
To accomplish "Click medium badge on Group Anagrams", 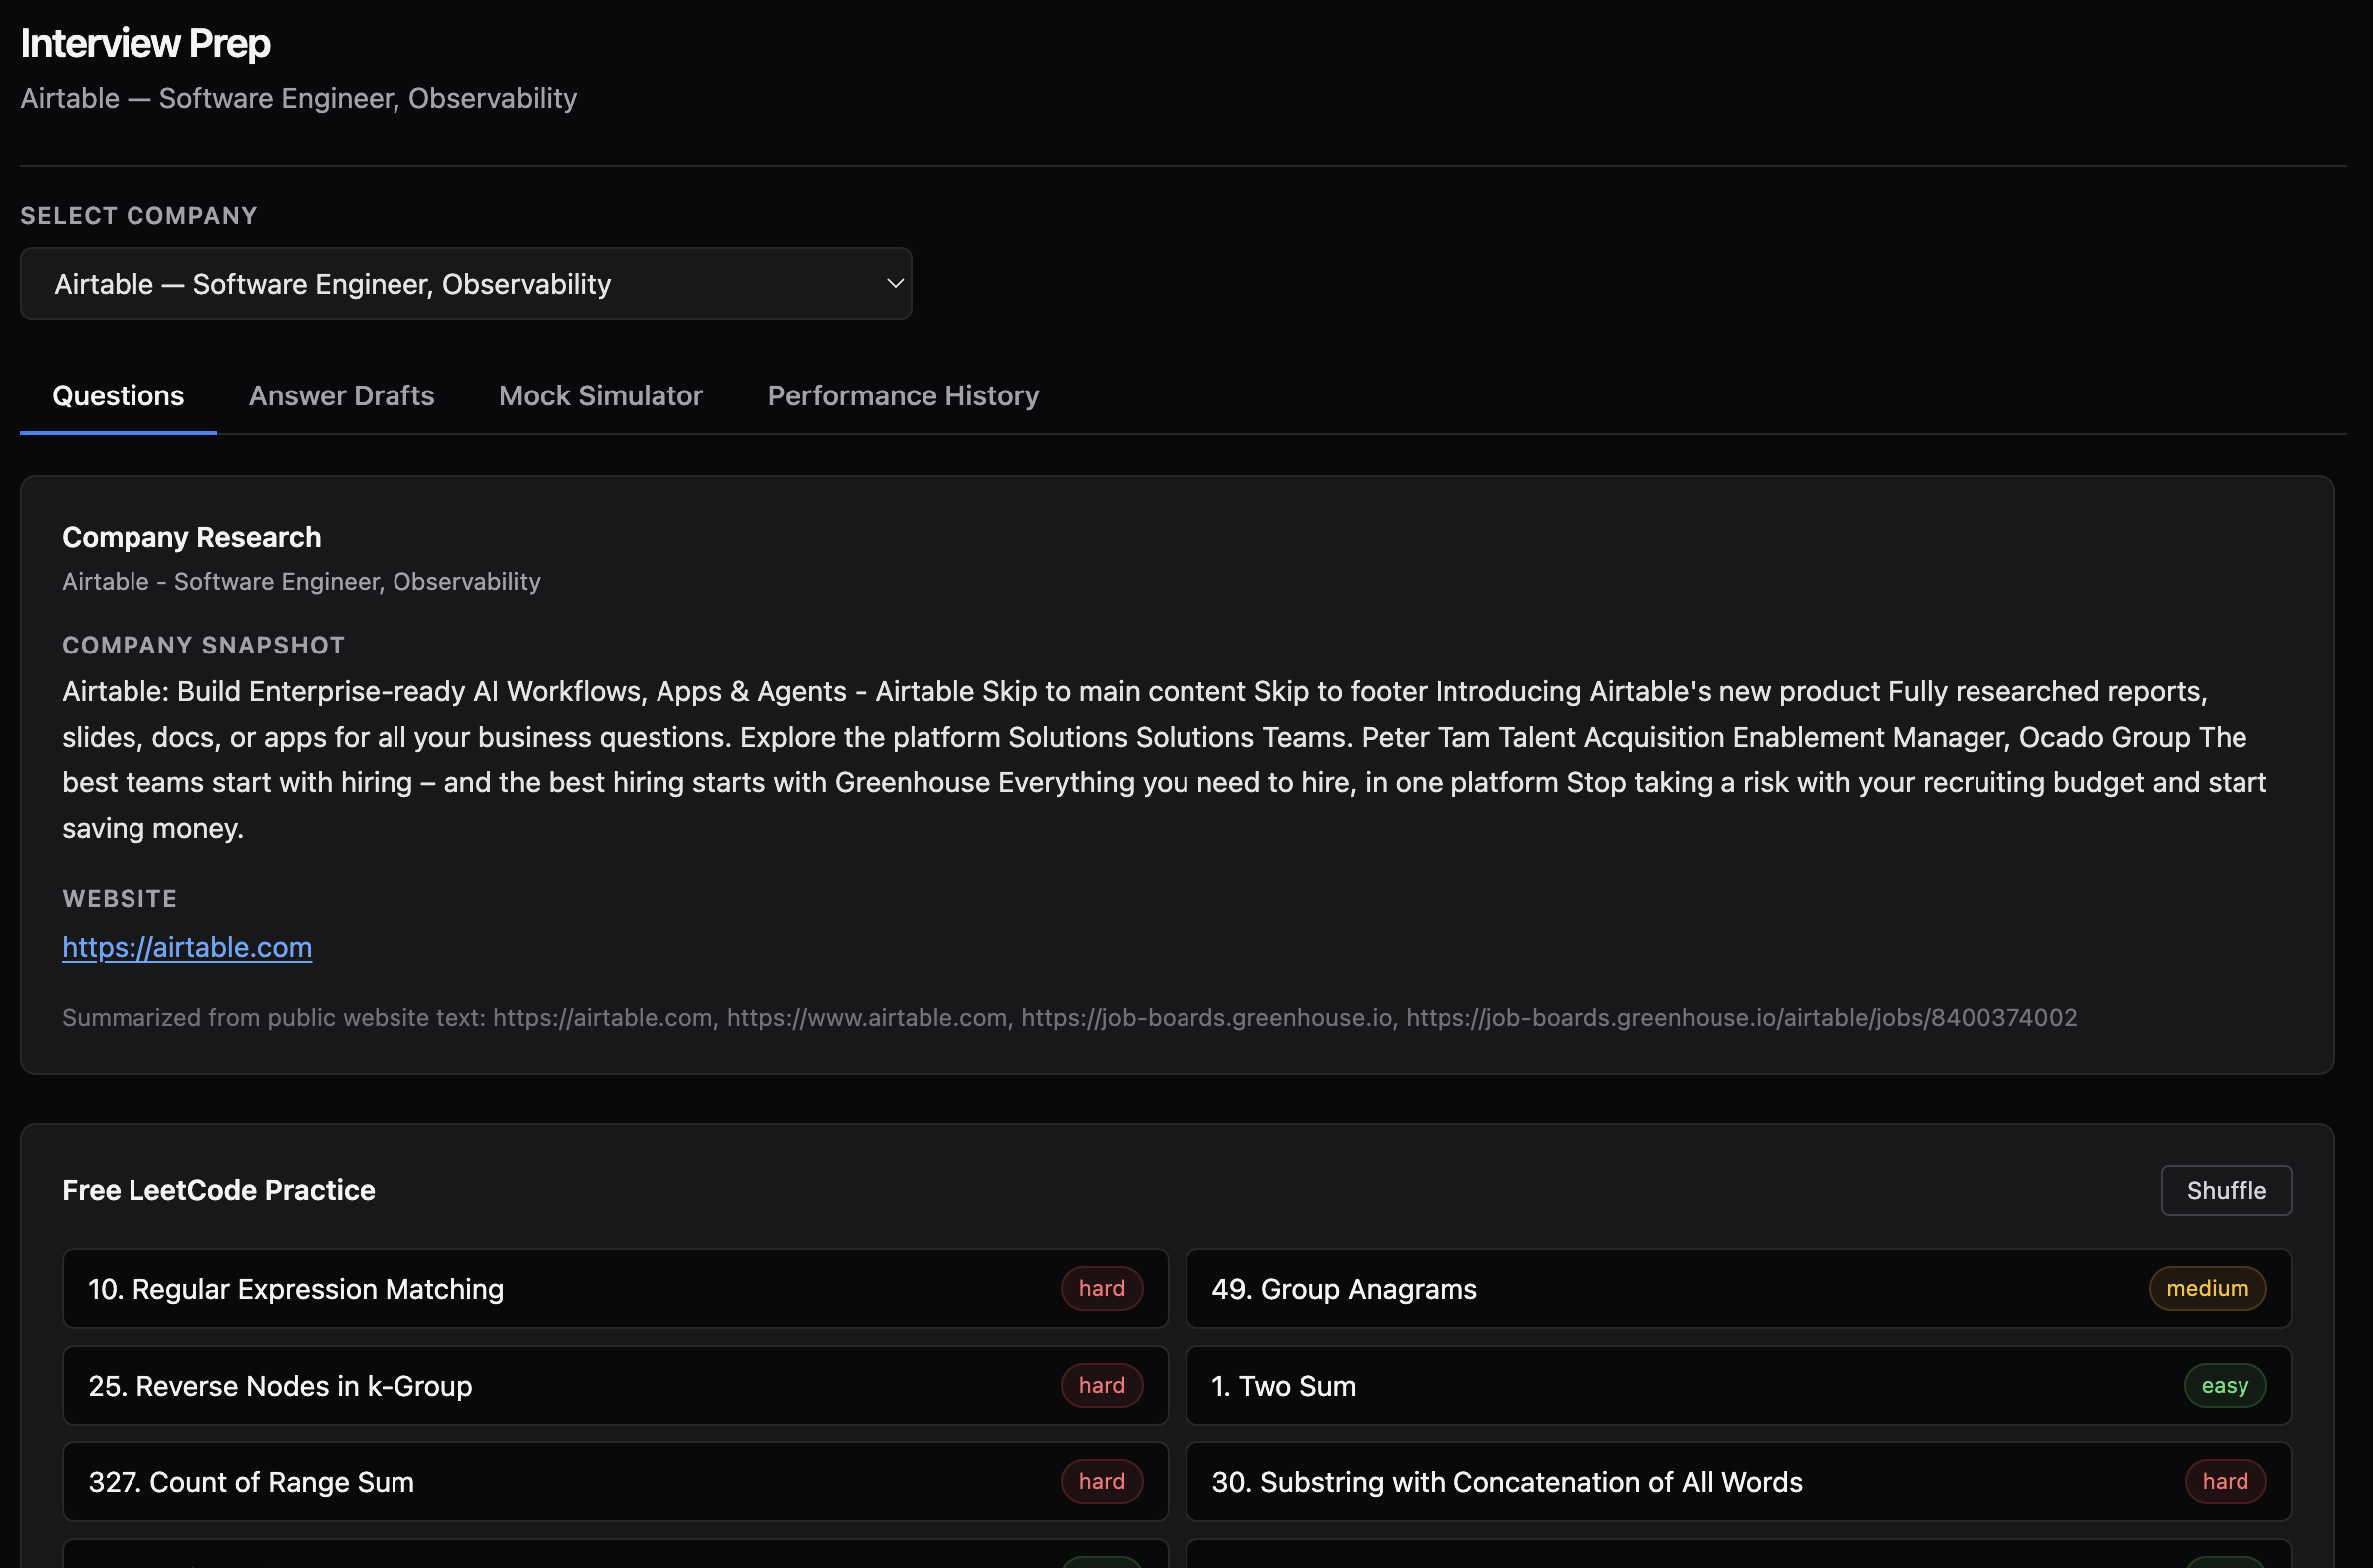I will (2206, 1289).
